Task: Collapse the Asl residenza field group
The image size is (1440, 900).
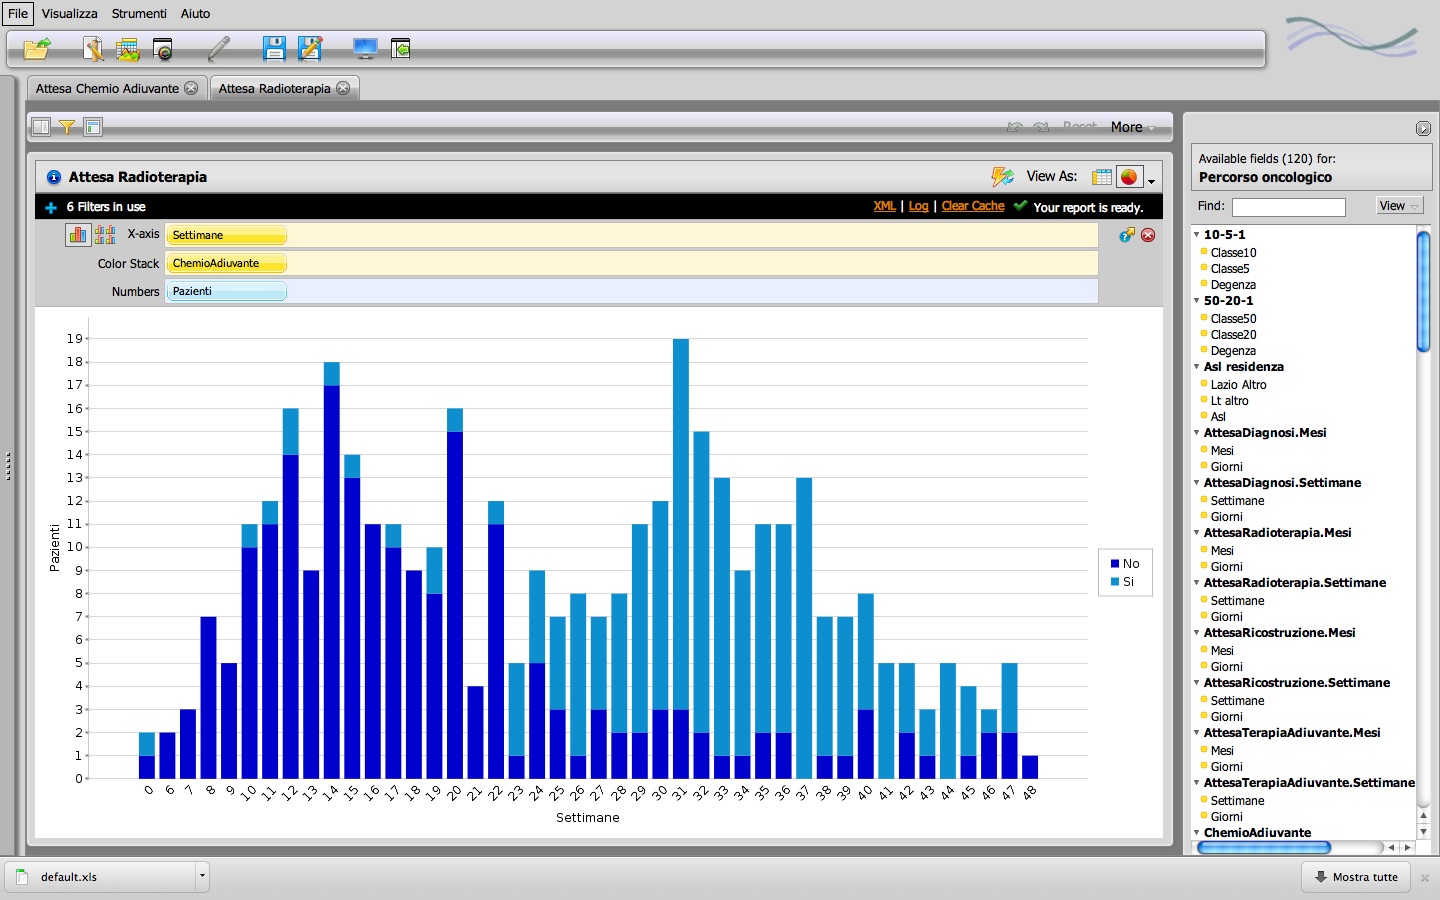Action: pyautogui.click(x=1197, y=367)
